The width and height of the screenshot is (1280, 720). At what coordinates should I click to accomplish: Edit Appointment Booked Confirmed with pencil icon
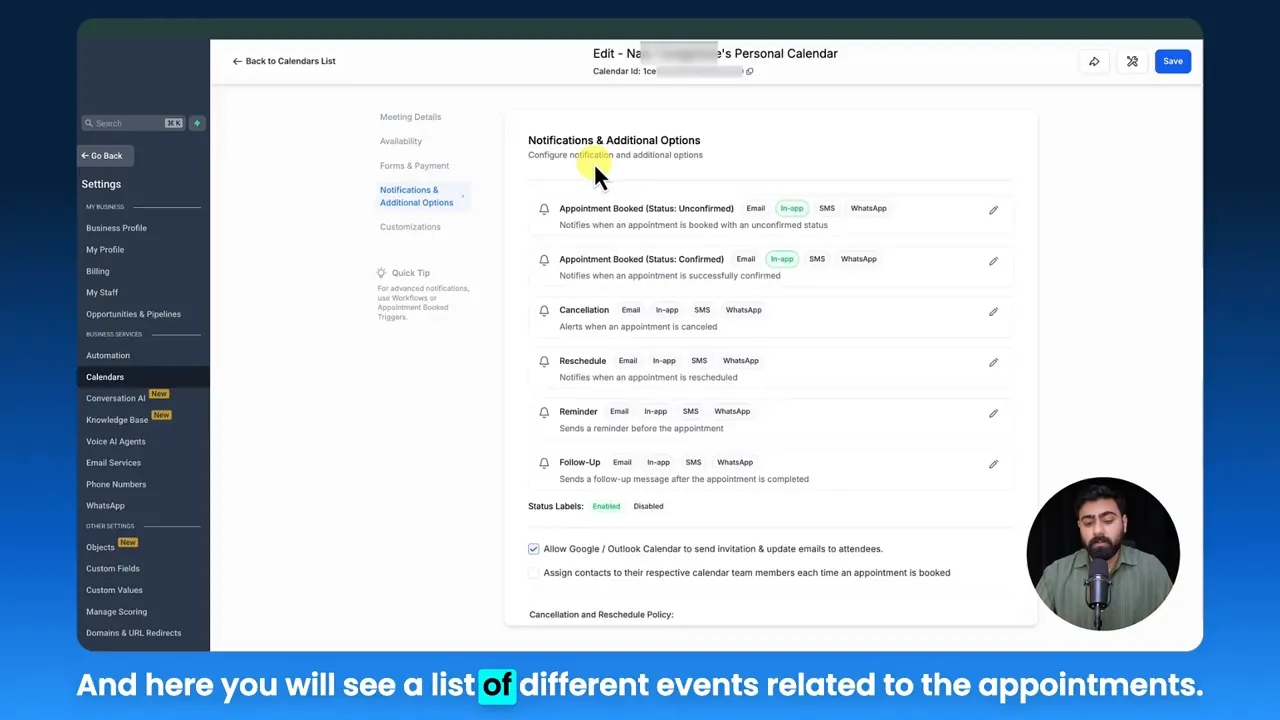(x=993, y=260)
